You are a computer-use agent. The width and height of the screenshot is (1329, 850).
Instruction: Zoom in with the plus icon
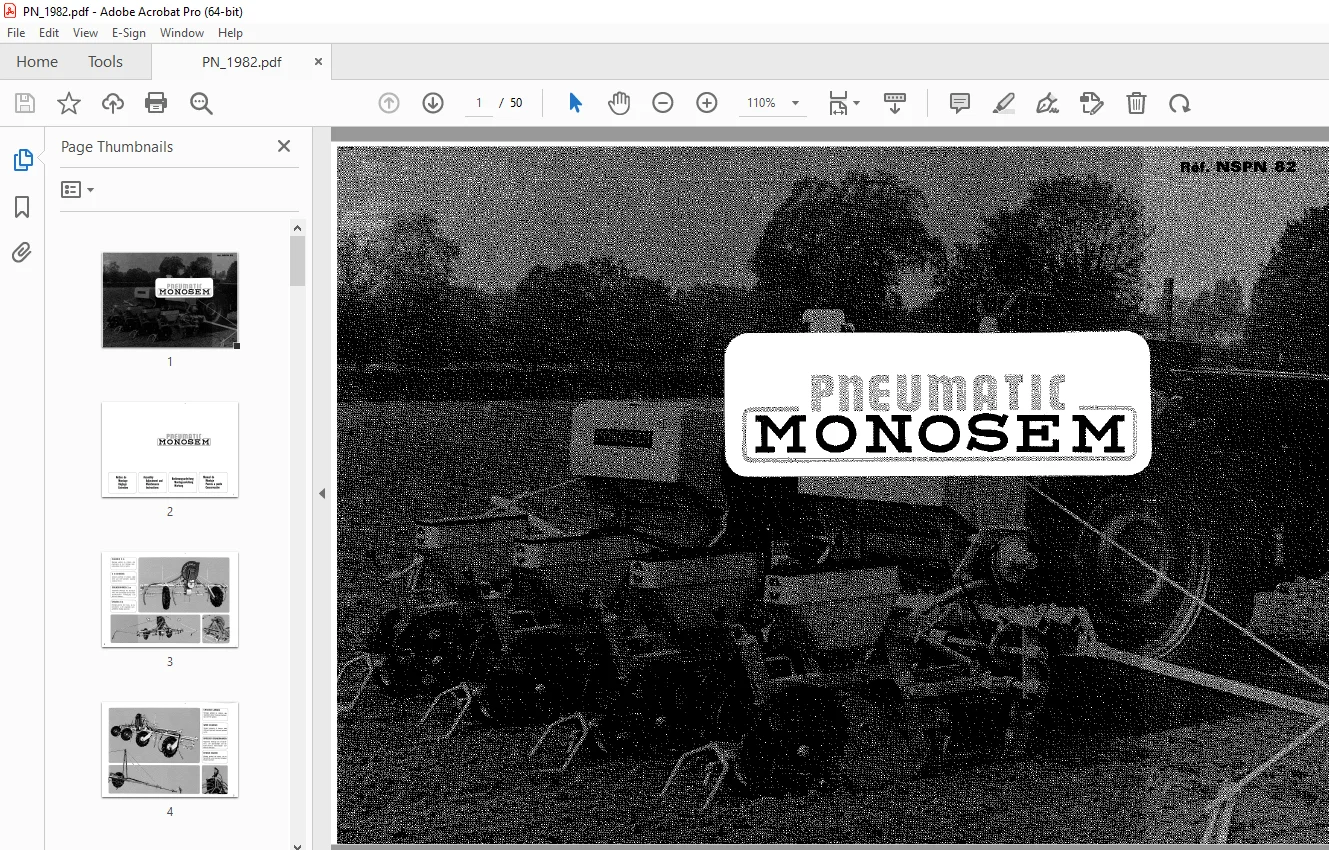coord(707,103)
